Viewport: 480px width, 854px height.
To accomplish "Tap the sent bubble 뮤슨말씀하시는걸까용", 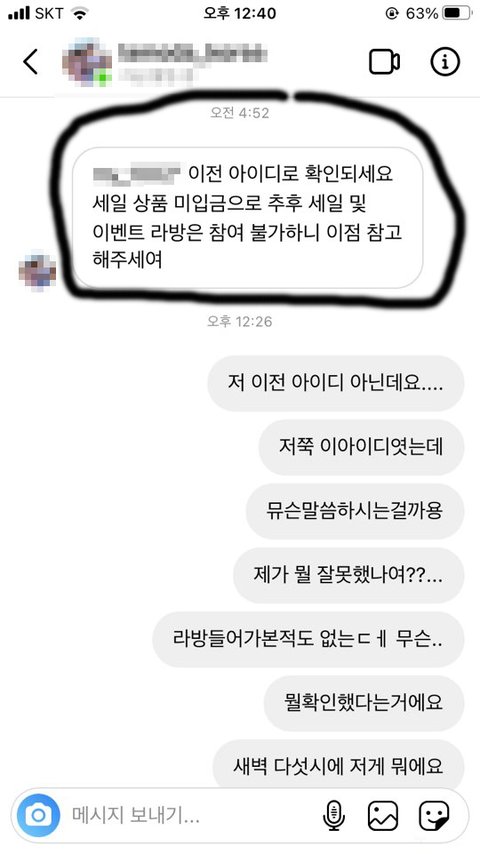I will coord(355,511).
